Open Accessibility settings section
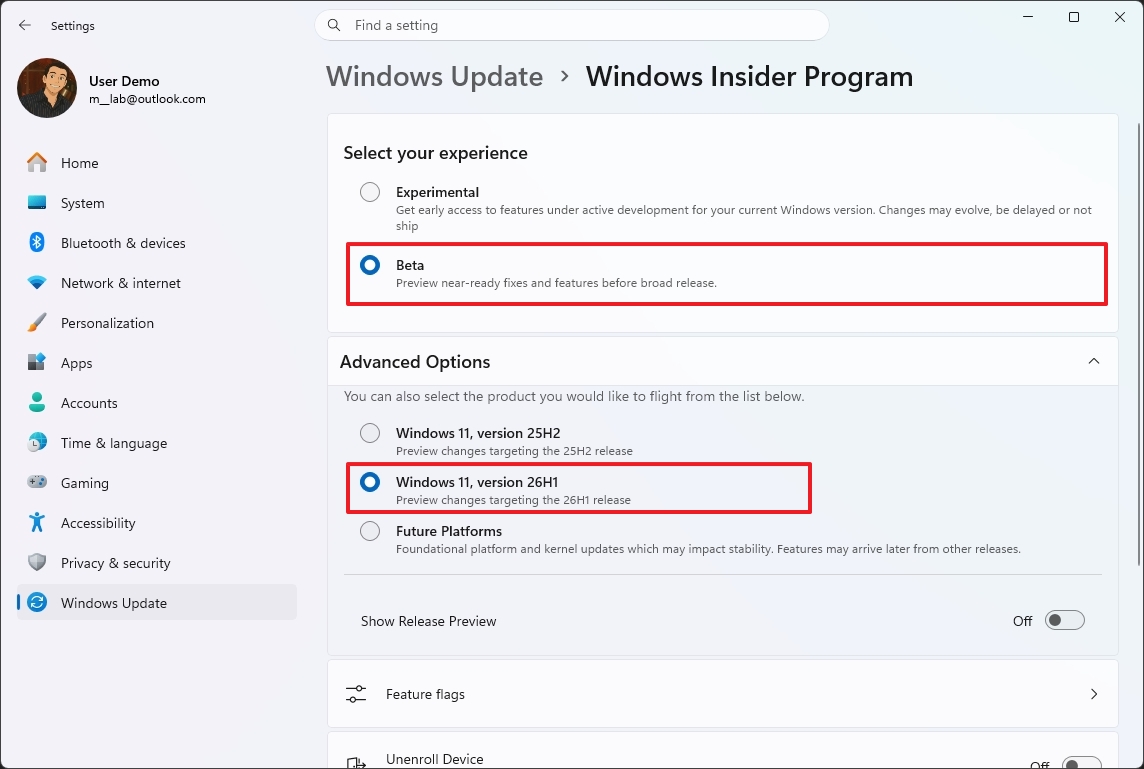The image size is (1144, 769). (x=157, y=523)
